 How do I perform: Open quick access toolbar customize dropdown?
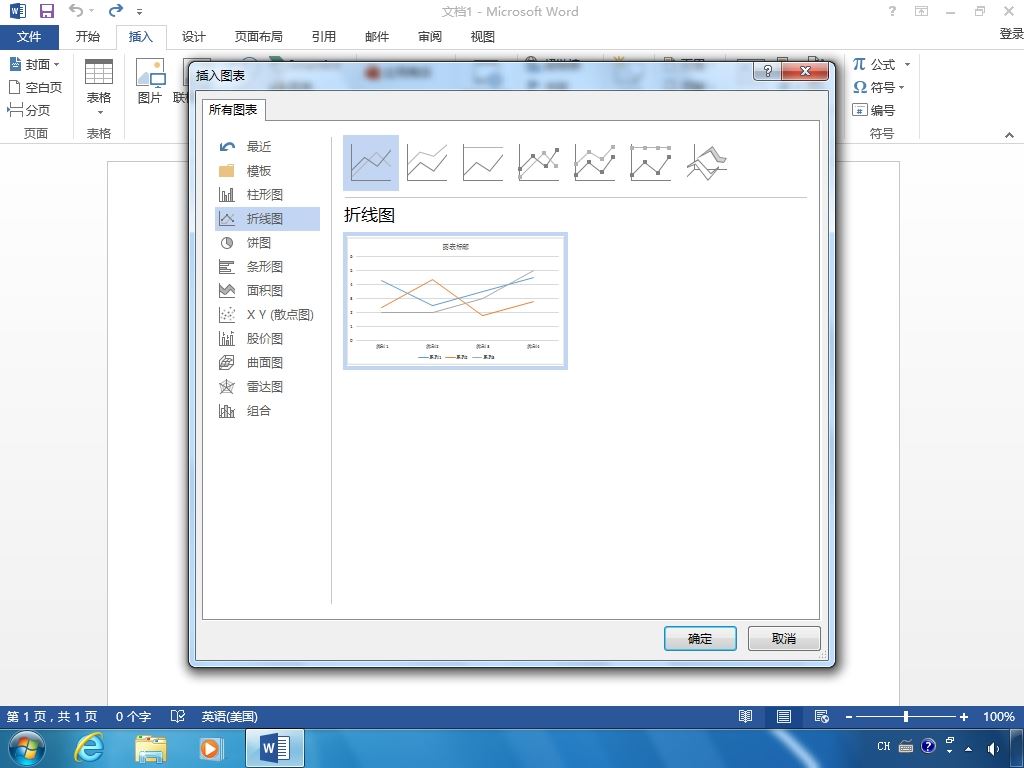(x=139, y=12)
